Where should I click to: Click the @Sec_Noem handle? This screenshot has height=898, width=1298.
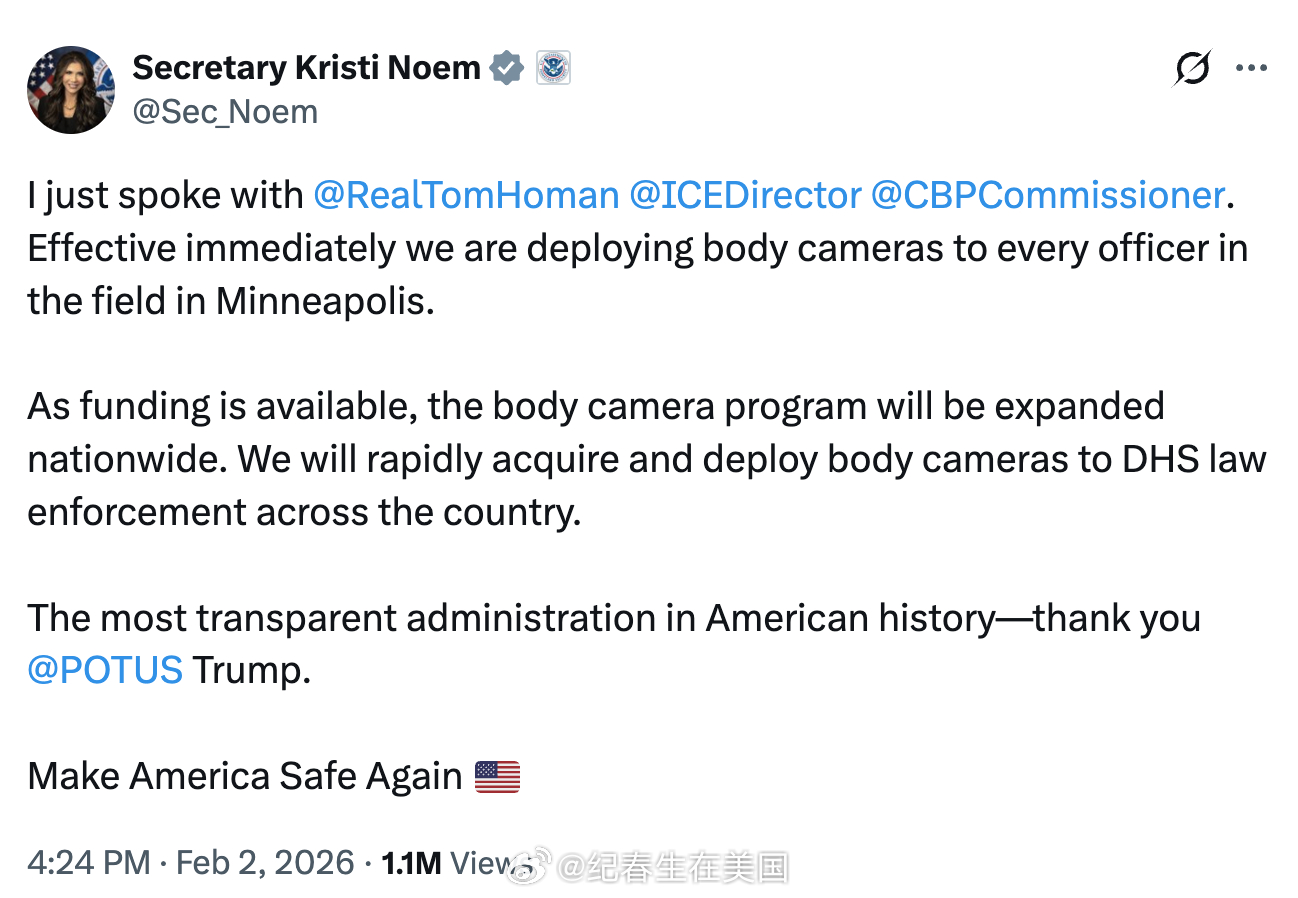pos(225,112)
